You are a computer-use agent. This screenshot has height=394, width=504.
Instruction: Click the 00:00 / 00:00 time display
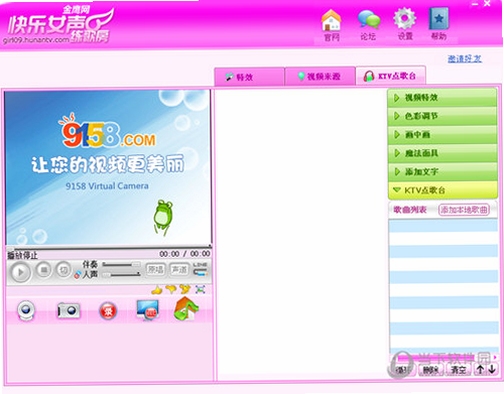[x=185, y=254]
